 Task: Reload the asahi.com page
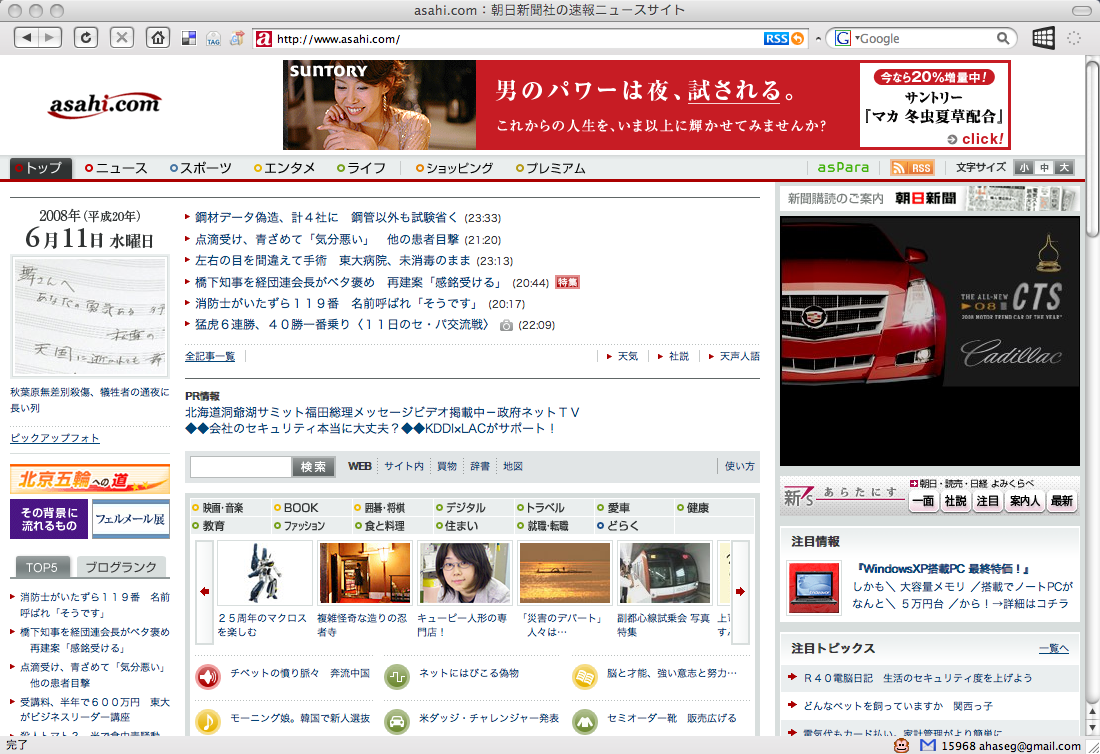point(86,38)
